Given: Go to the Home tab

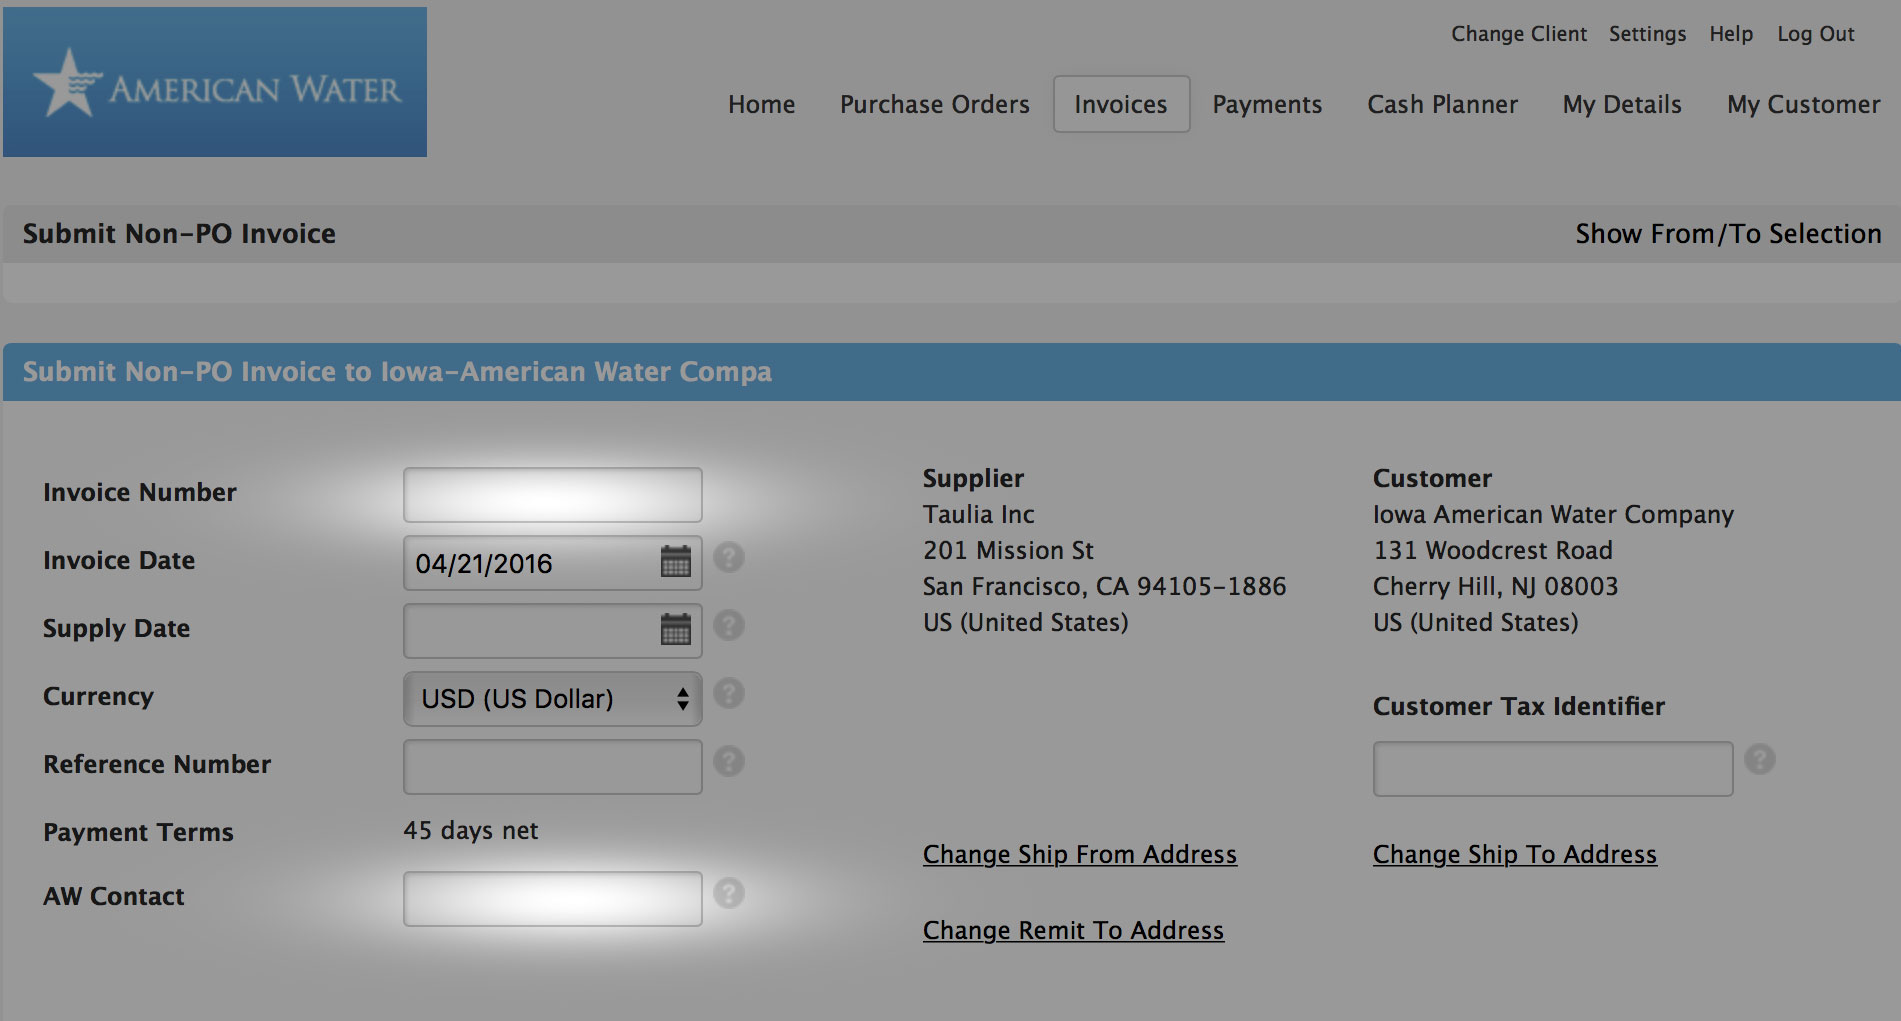Looking at the screenshot, I should pos(762,104).
